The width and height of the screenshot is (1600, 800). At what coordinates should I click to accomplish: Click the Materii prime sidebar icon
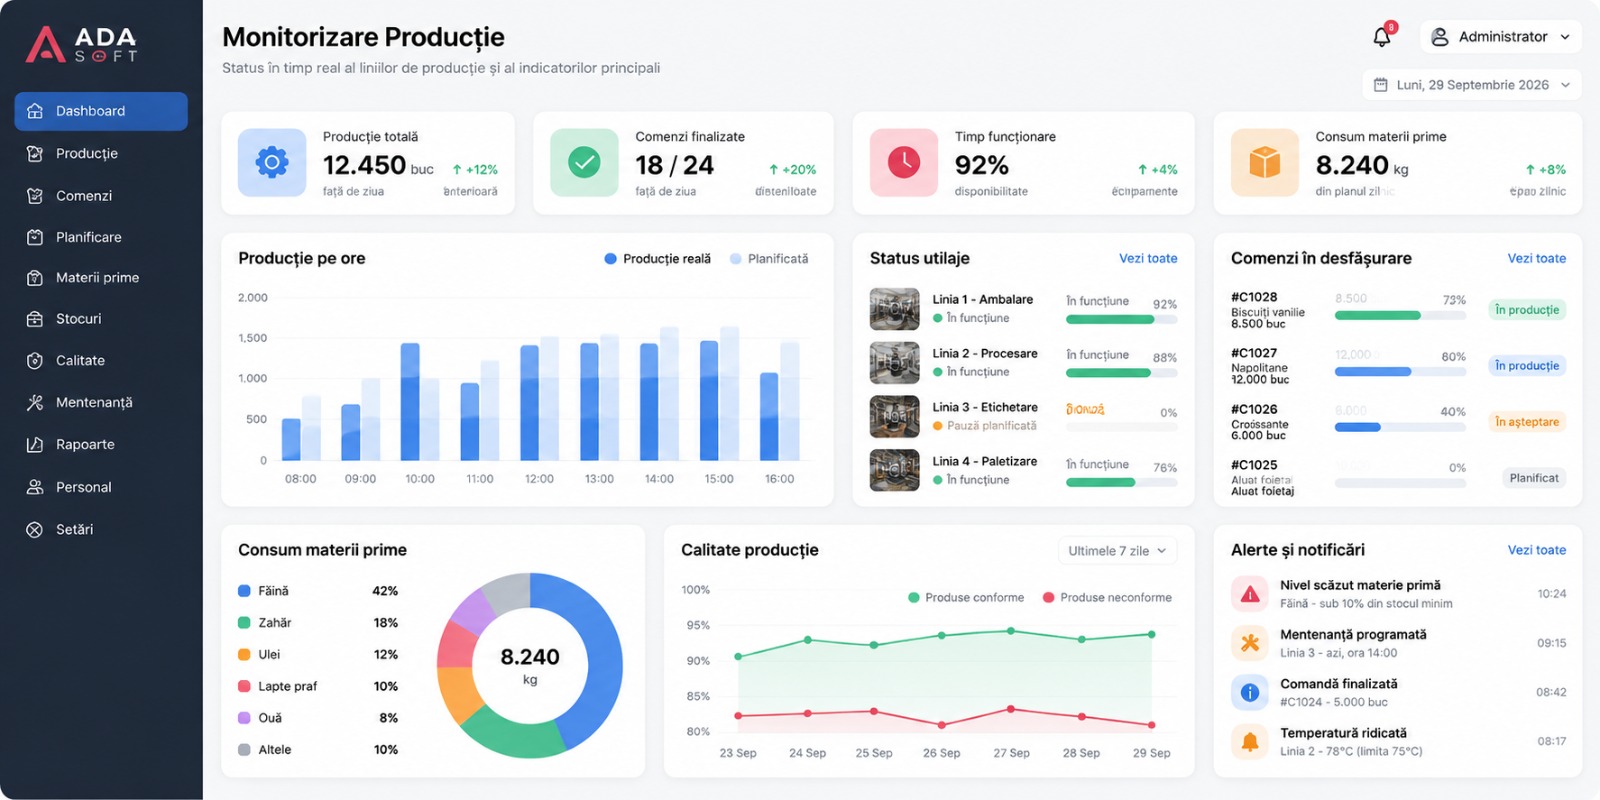pyautogui.click(x=35, y=278)
